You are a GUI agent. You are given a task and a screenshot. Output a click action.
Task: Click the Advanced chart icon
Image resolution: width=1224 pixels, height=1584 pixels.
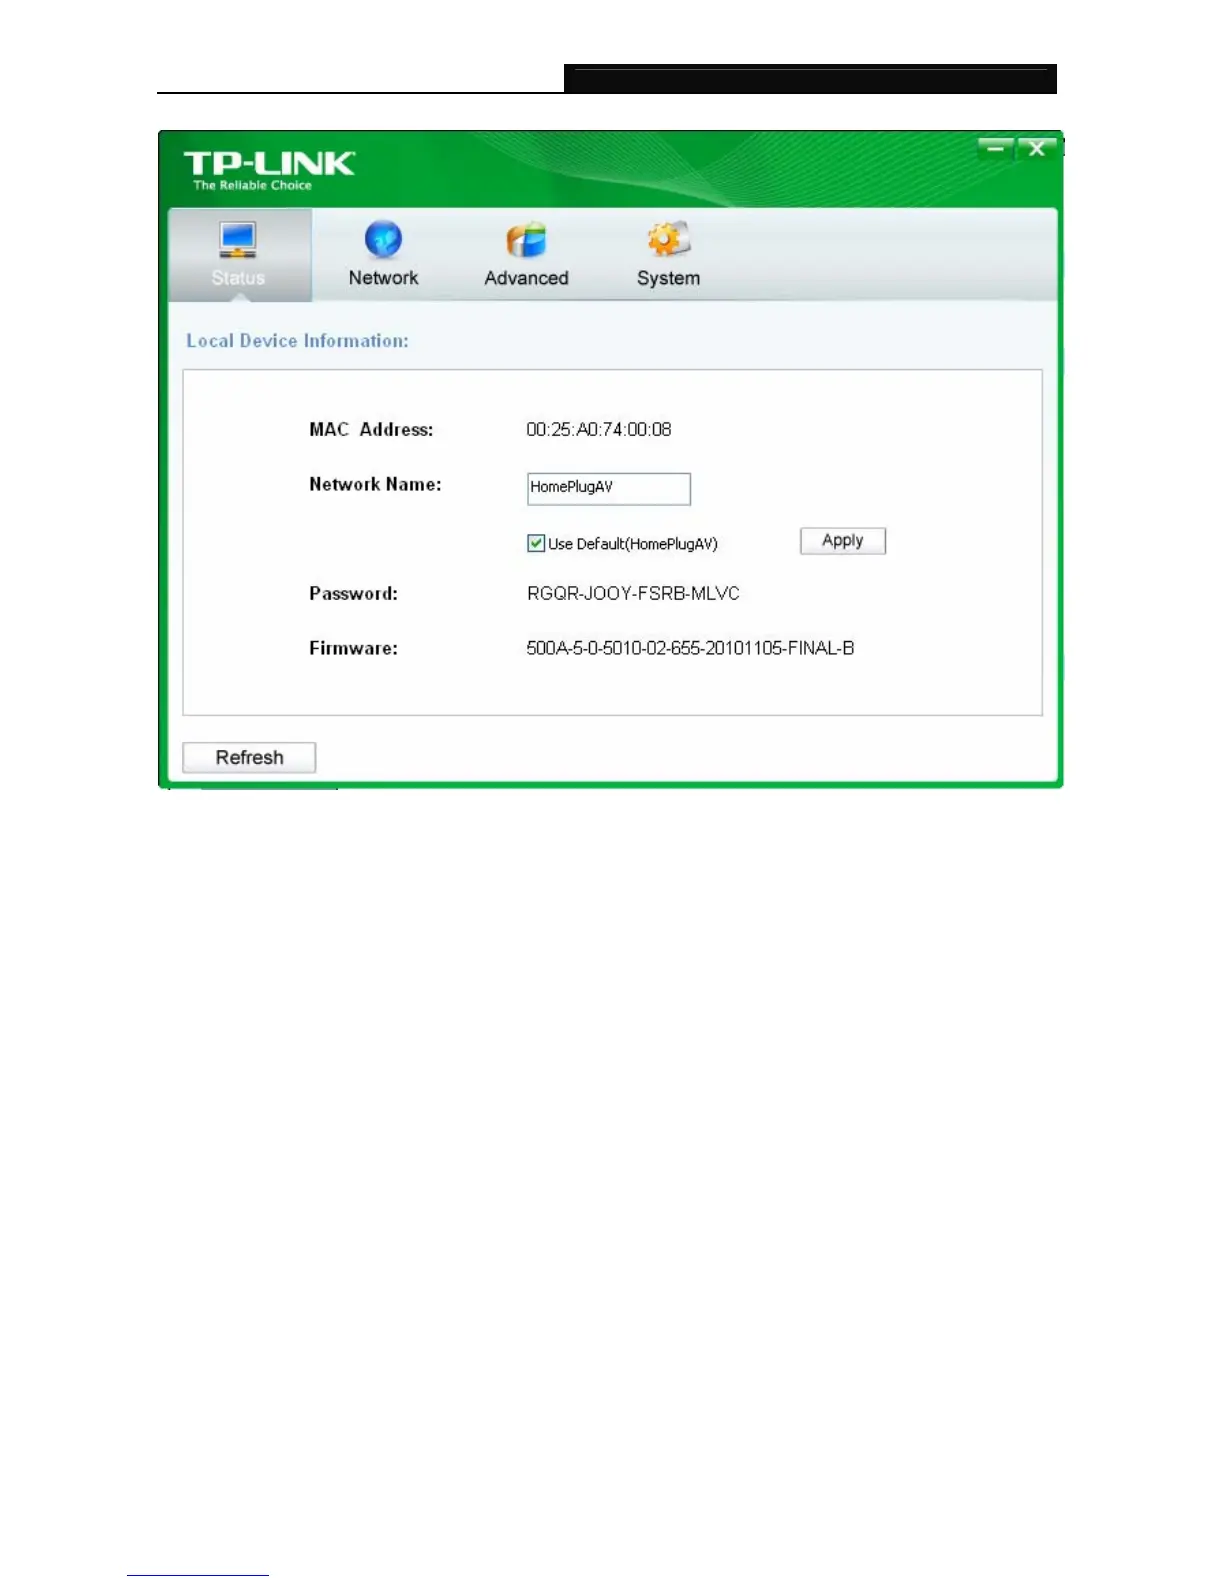point(526,240)
